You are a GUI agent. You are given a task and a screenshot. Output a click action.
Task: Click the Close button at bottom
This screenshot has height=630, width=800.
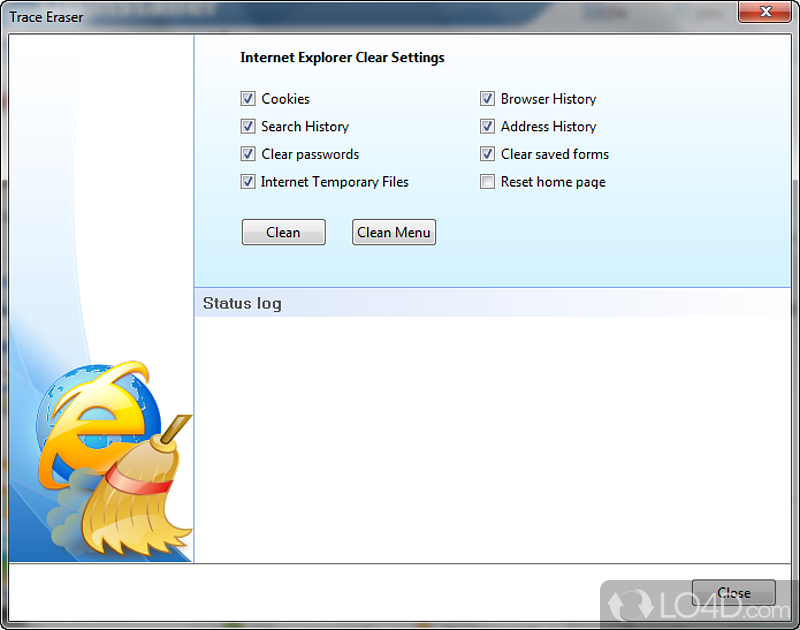point(734,592)
